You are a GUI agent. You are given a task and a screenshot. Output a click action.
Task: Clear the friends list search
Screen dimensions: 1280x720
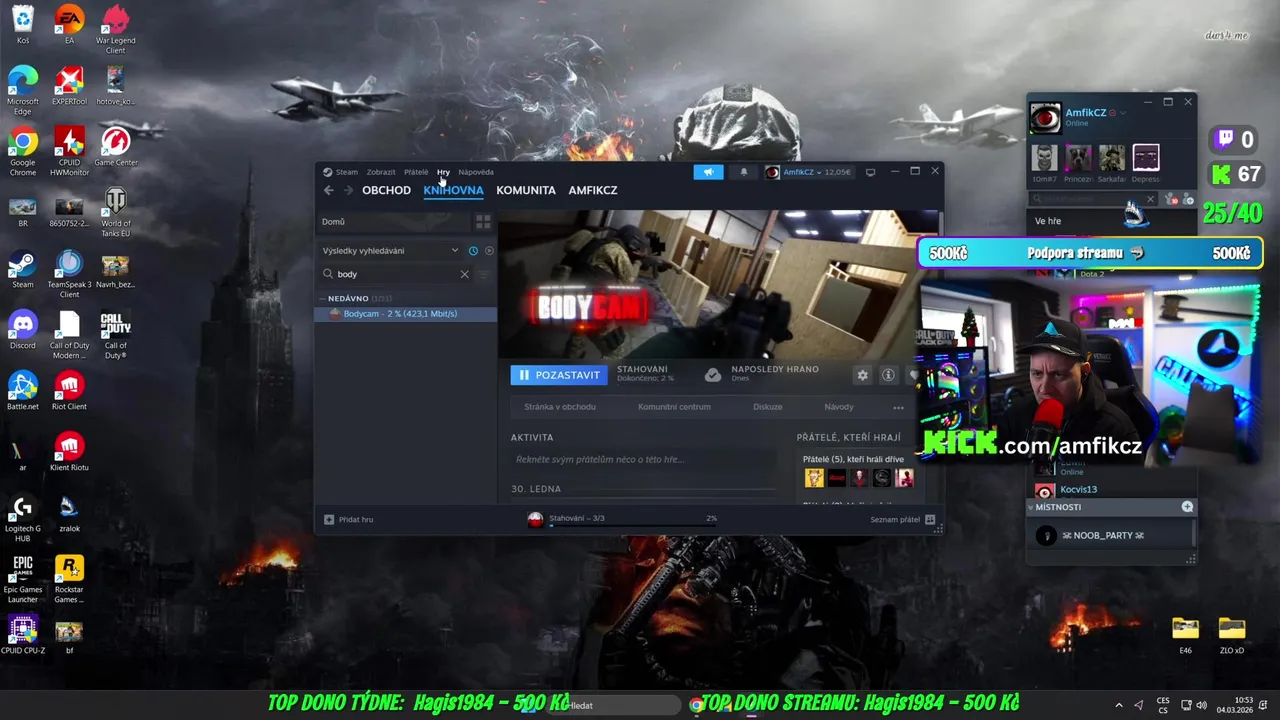tap(1149, 199)
